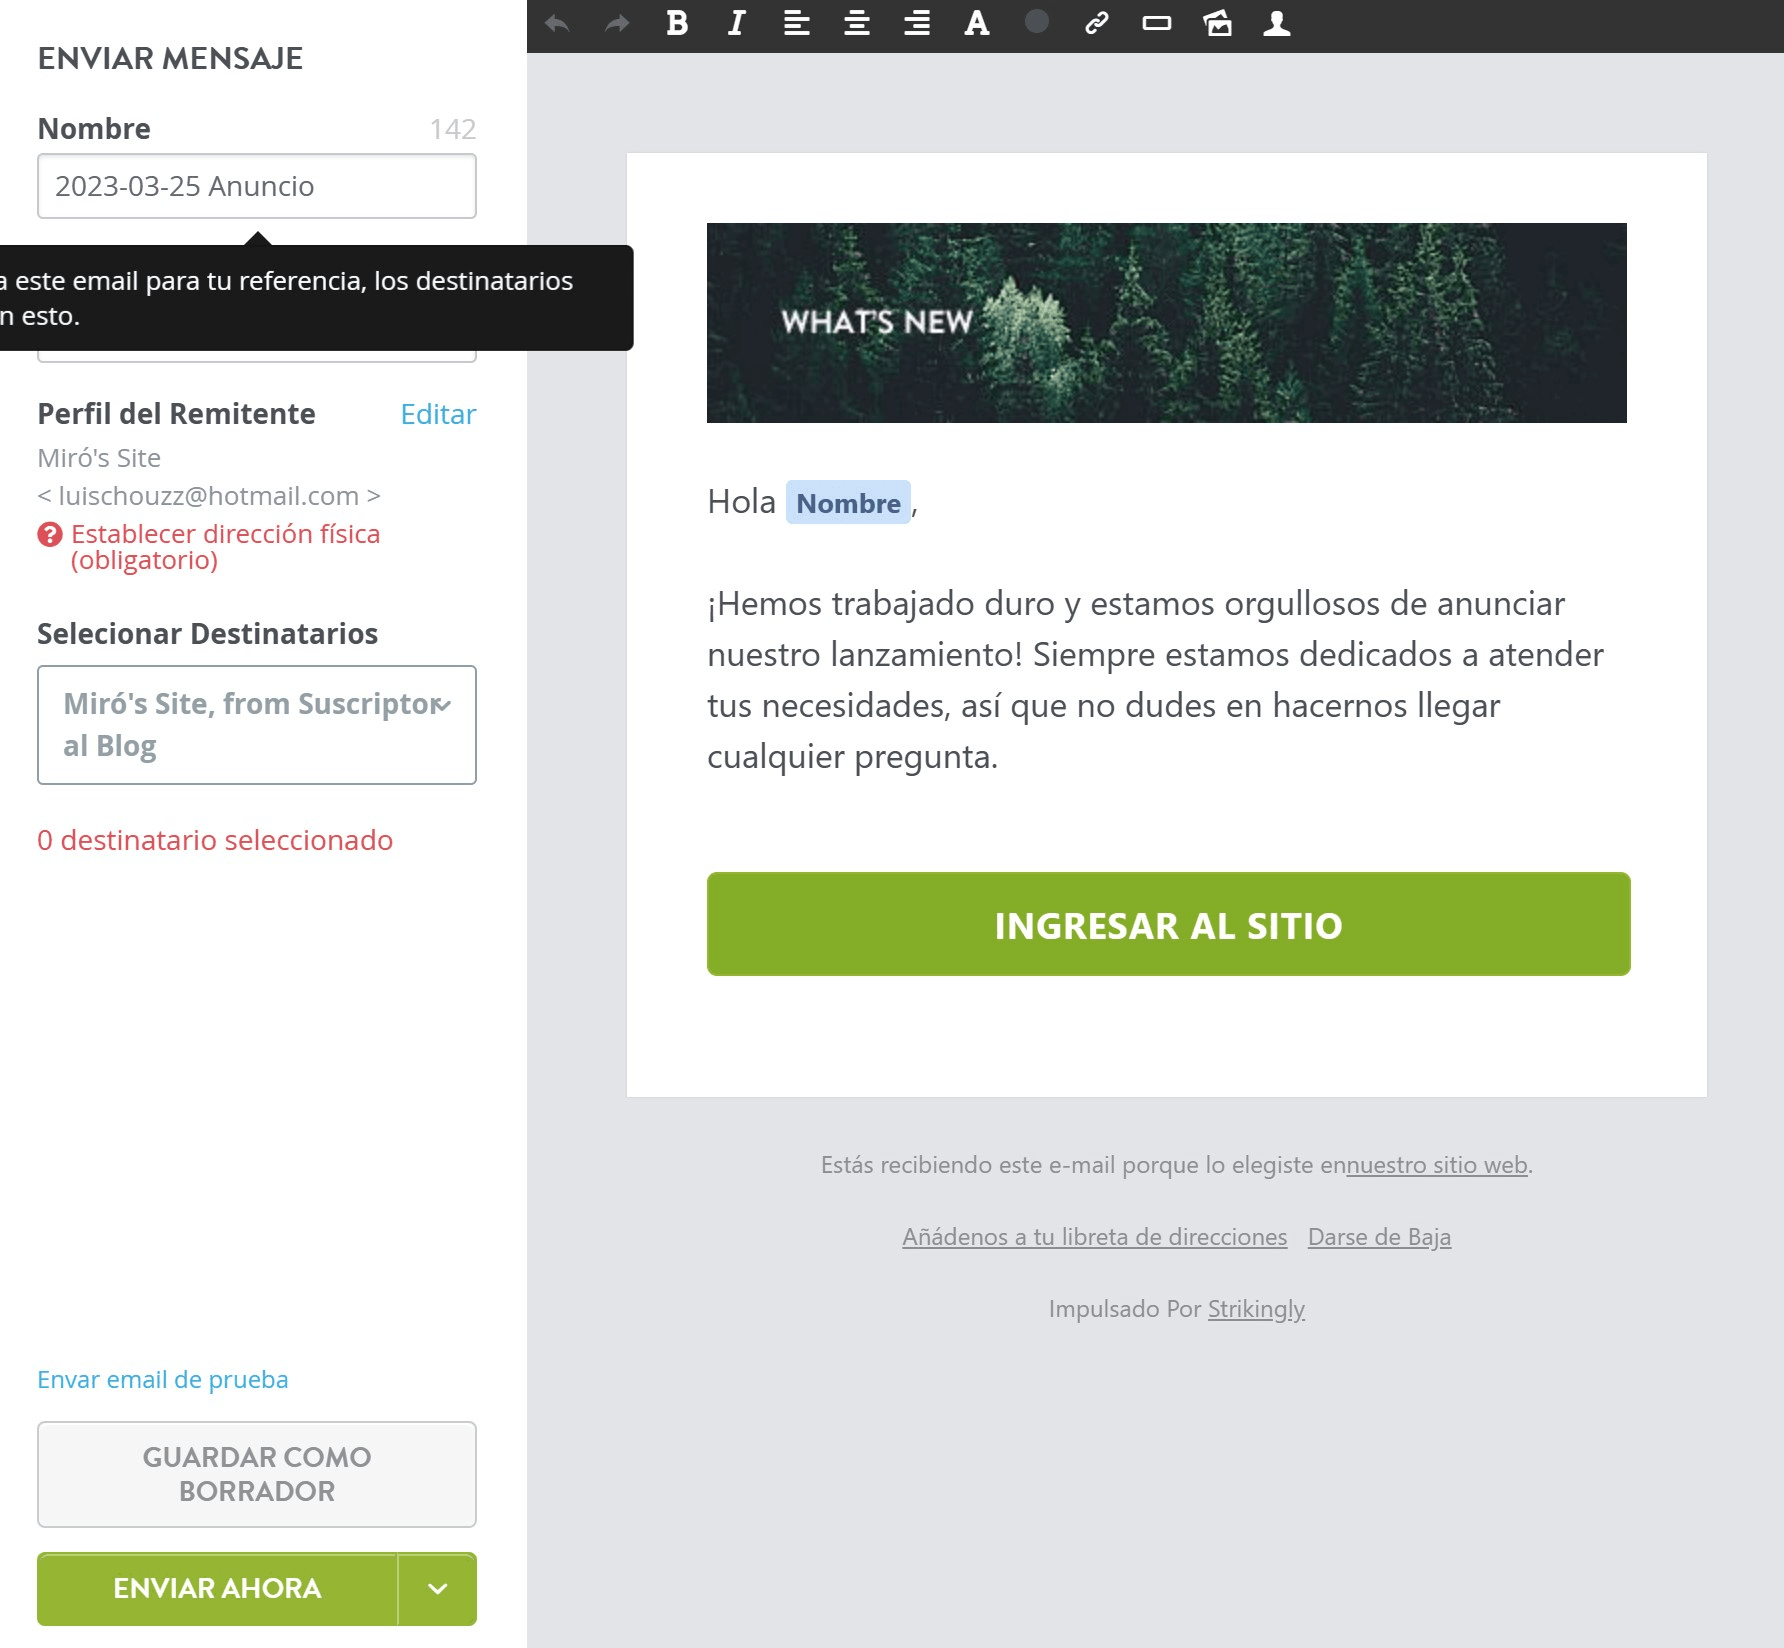Insert recipient name tag with person icon
This screenshot has height=1648, width=1784.
coord(1277,23)
